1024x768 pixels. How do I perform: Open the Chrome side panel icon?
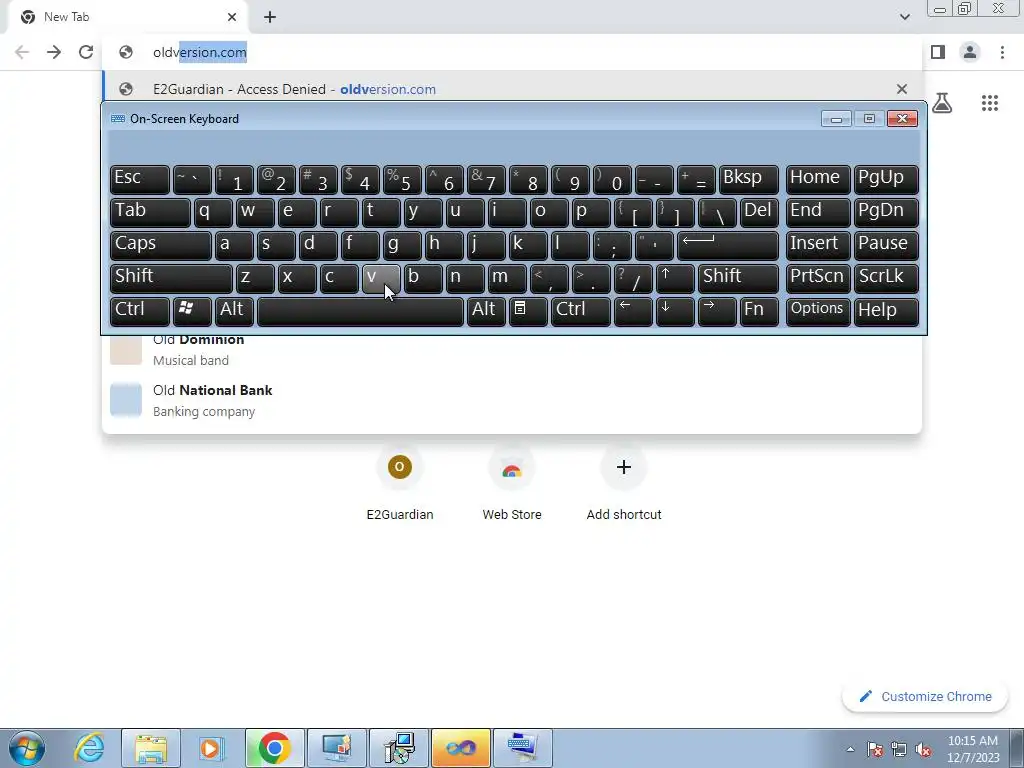click(938, 52)
